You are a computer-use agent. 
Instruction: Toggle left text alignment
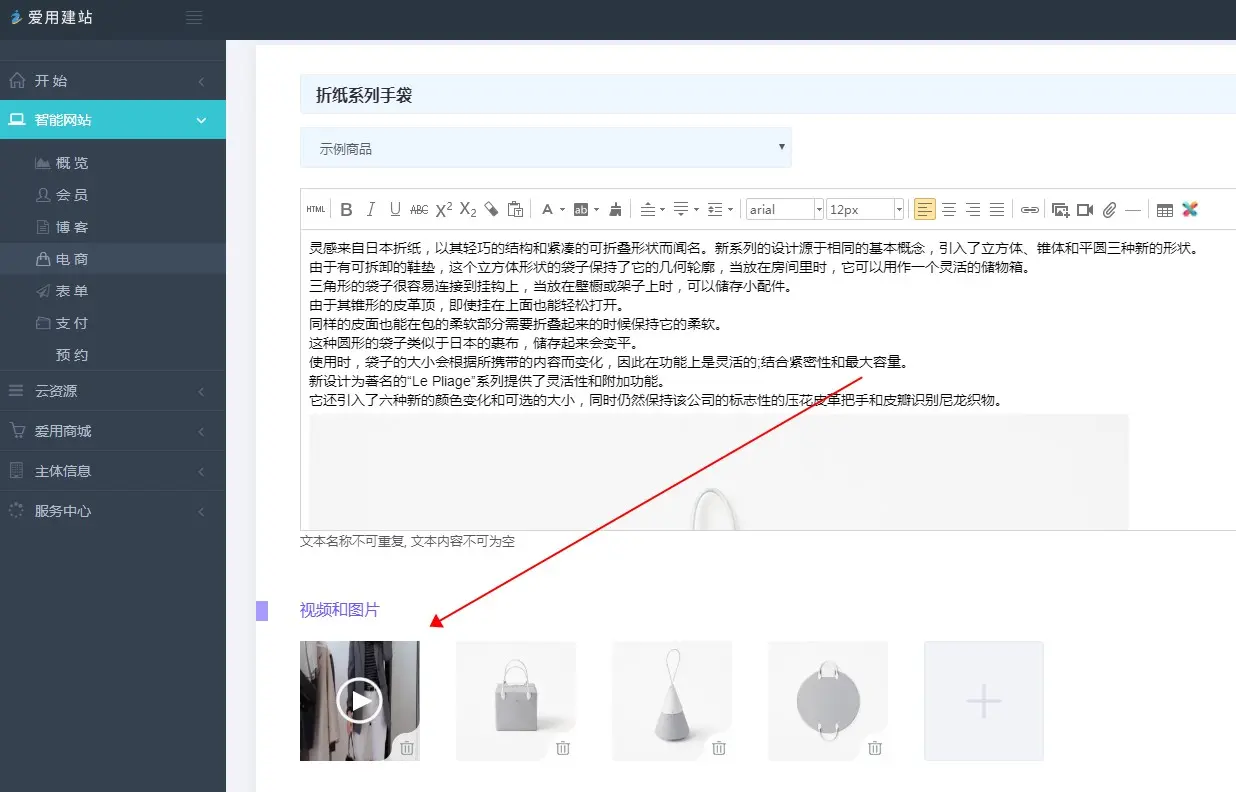[924, 210]
